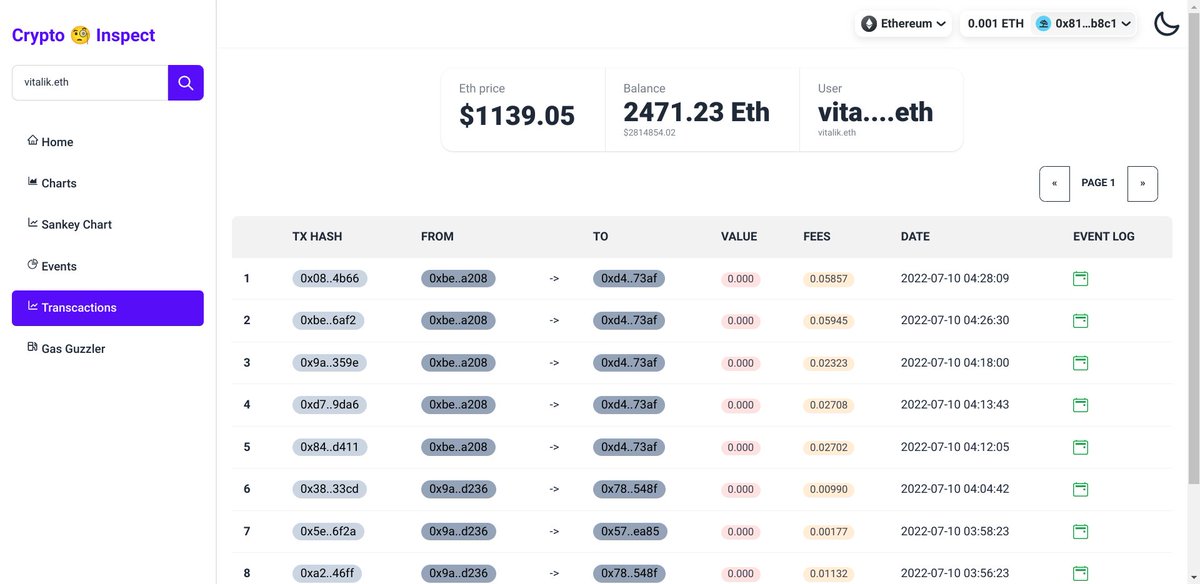The image size is (1200, 584).
Task: Click the wallet avatar icon
Action: point(1044,23)
